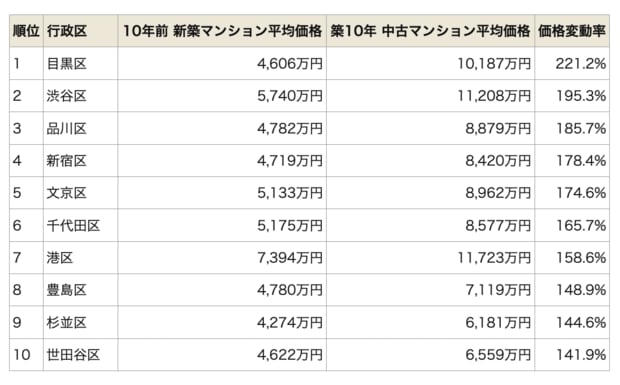Click the 新宿区 district cell
Image resolution: width=620 pixels, height=385 pixels.
(80, 160)
